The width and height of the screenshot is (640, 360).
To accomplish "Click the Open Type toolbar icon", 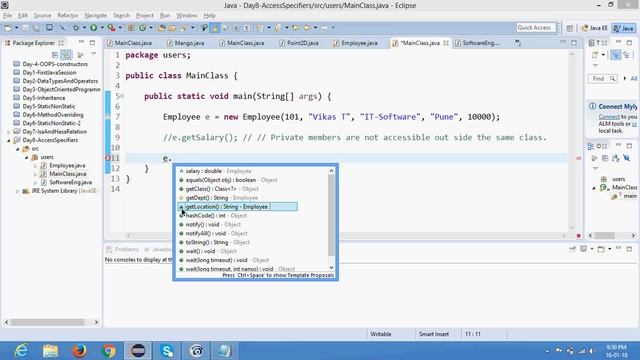I will tap(162, 28).
